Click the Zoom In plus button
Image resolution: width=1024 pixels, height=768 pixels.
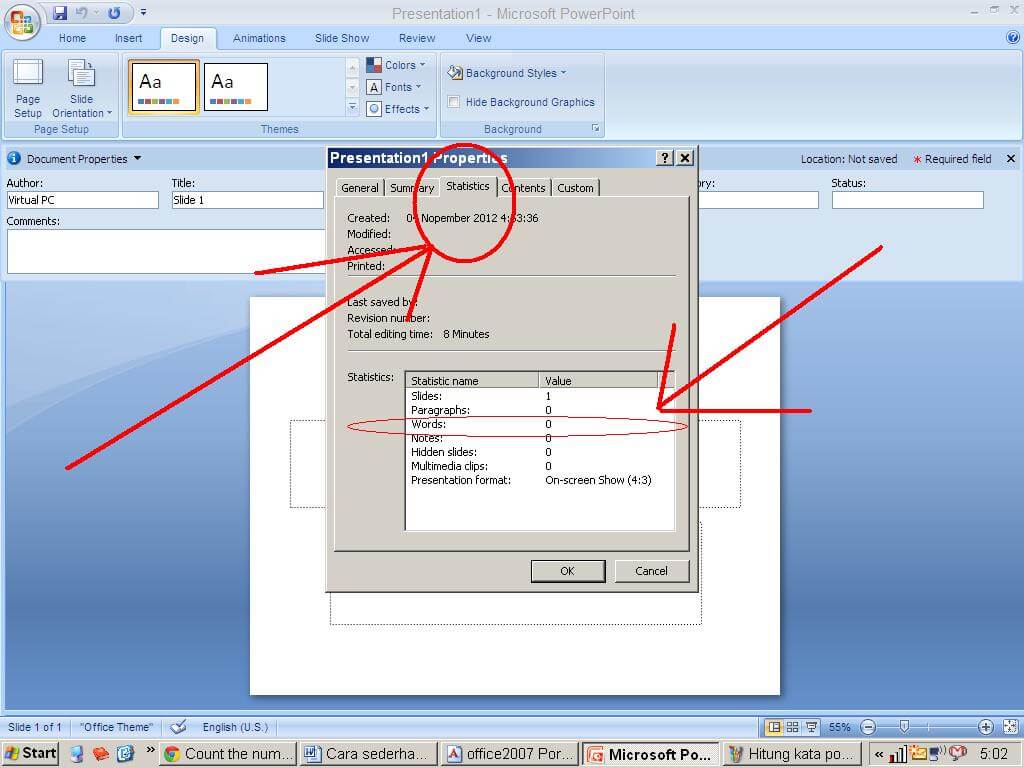986,727
